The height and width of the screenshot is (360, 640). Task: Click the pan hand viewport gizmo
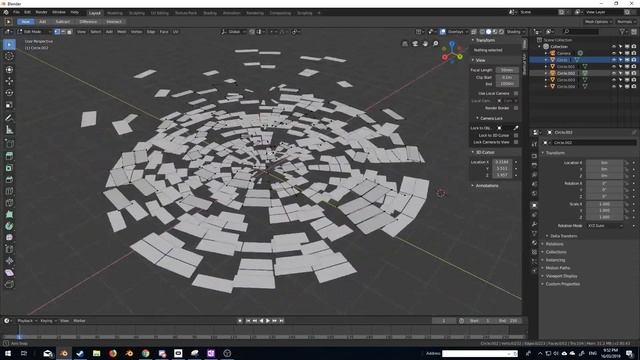(x=425, y=43)
